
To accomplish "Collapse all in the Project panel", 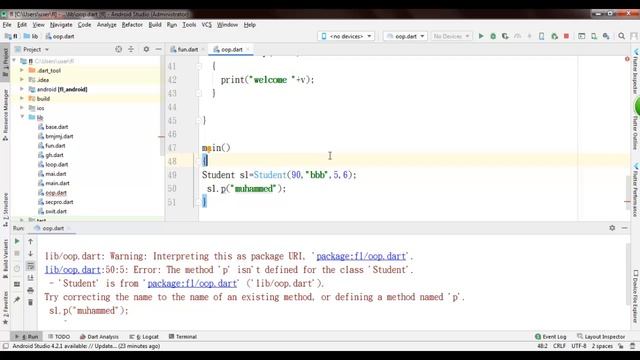I will tap(131, 49).
